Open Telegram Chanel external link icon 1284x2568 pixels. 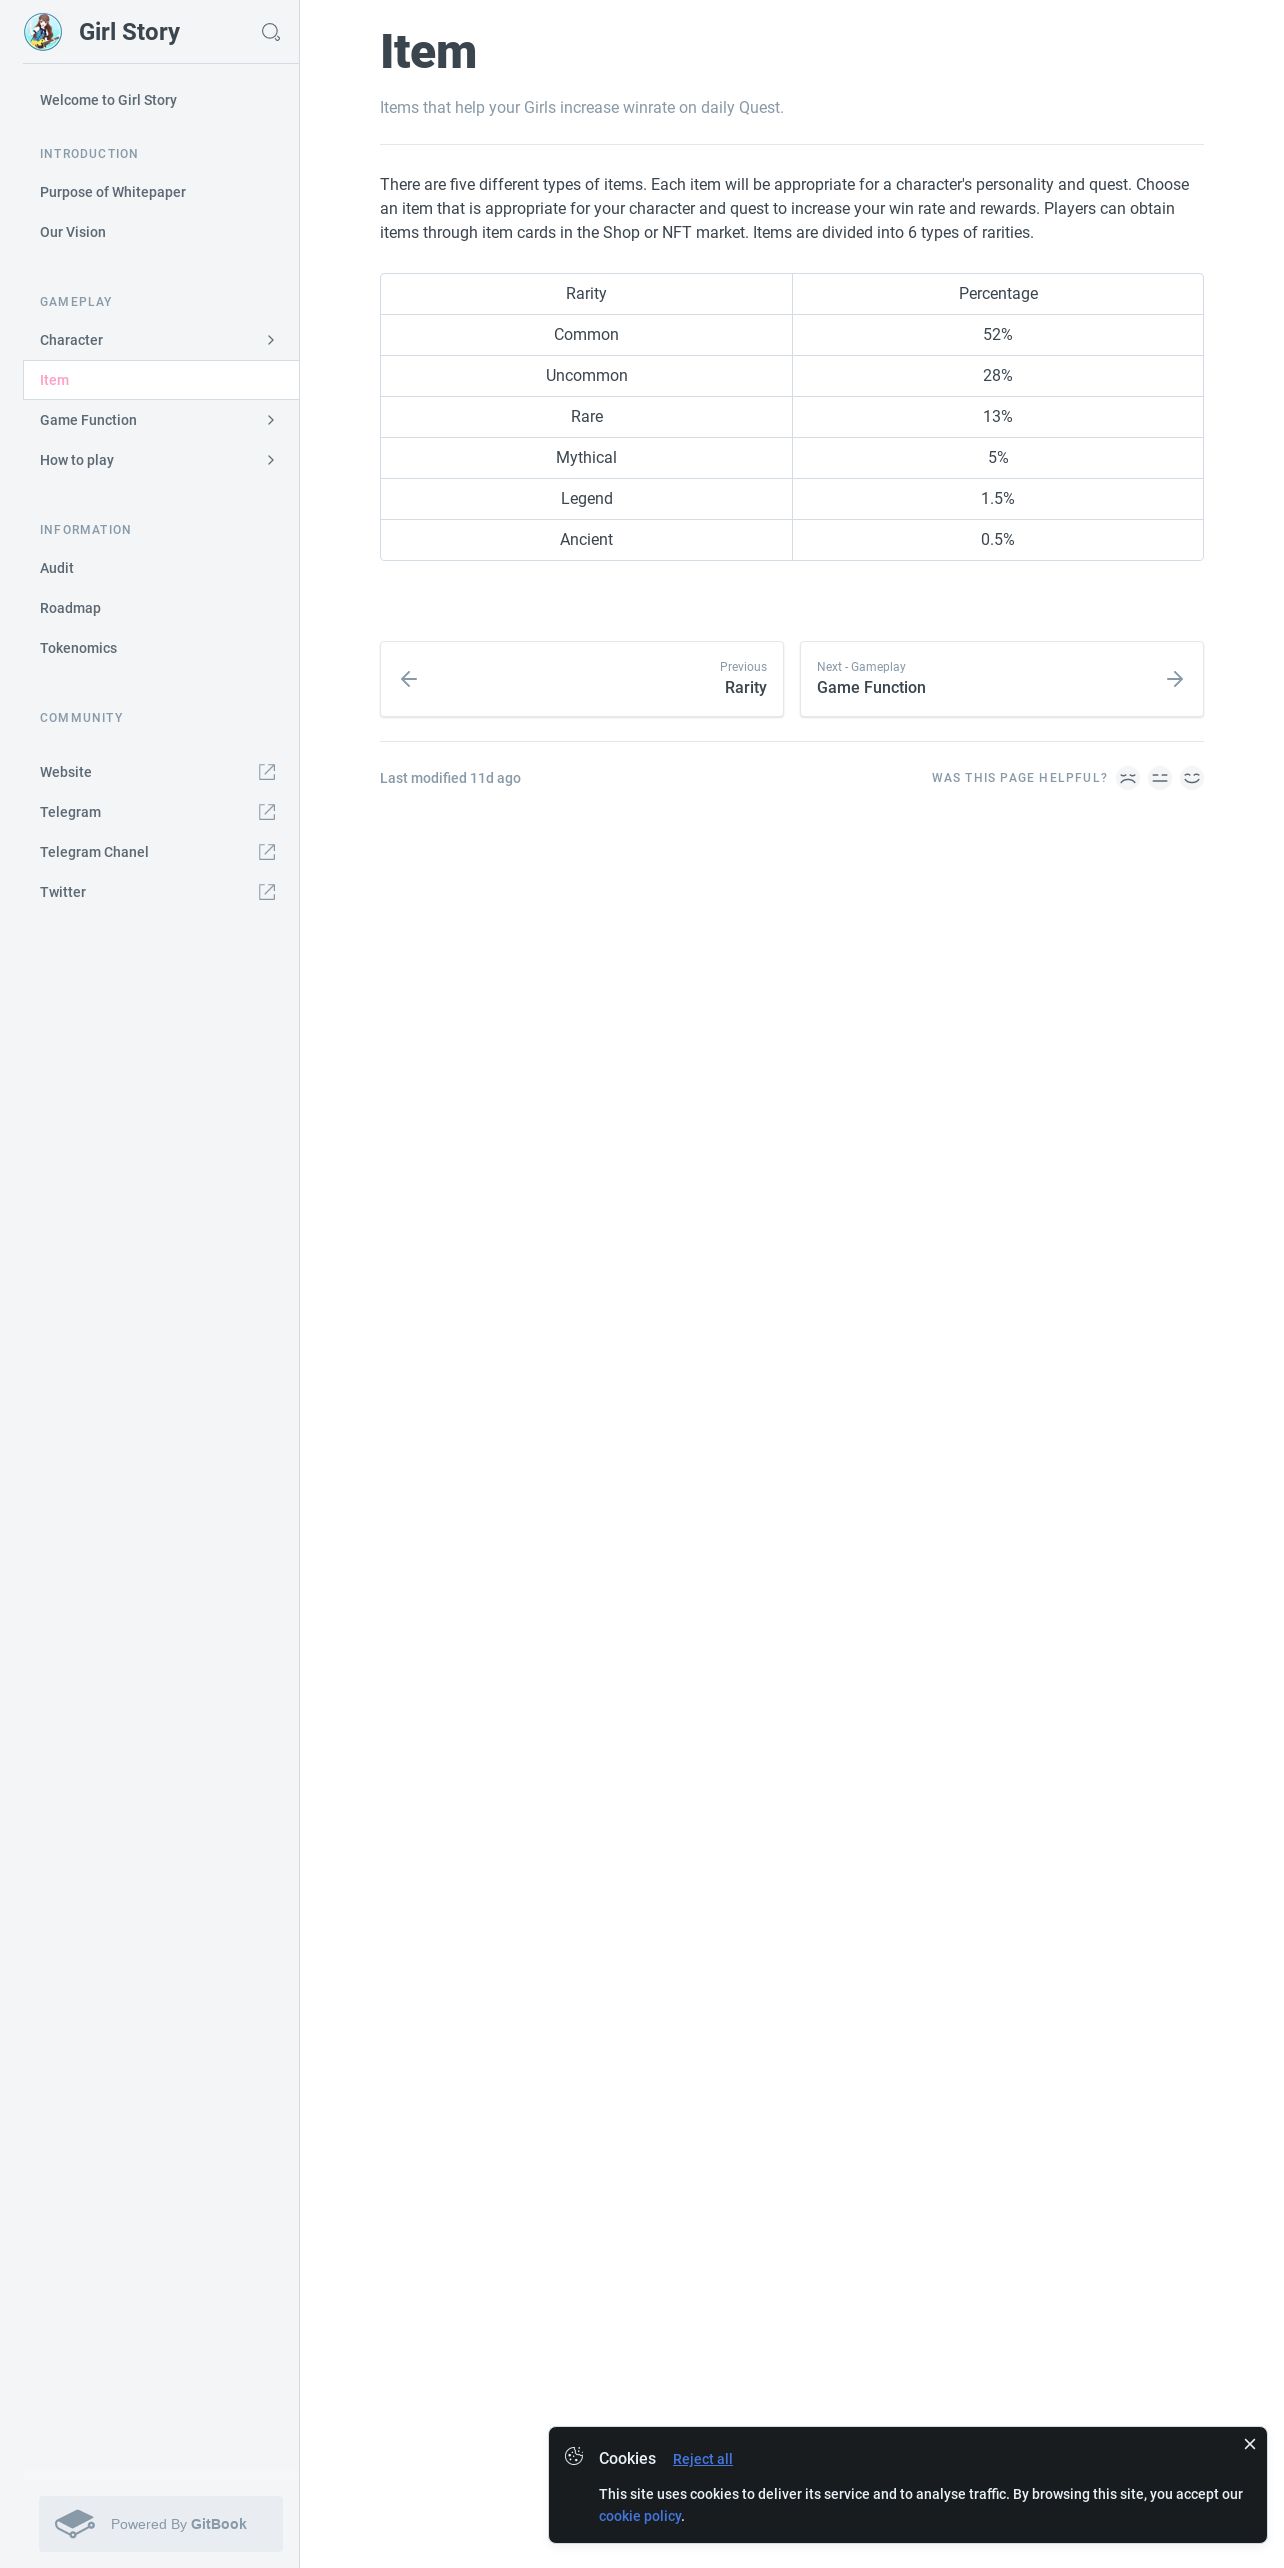tap(267, 852)
